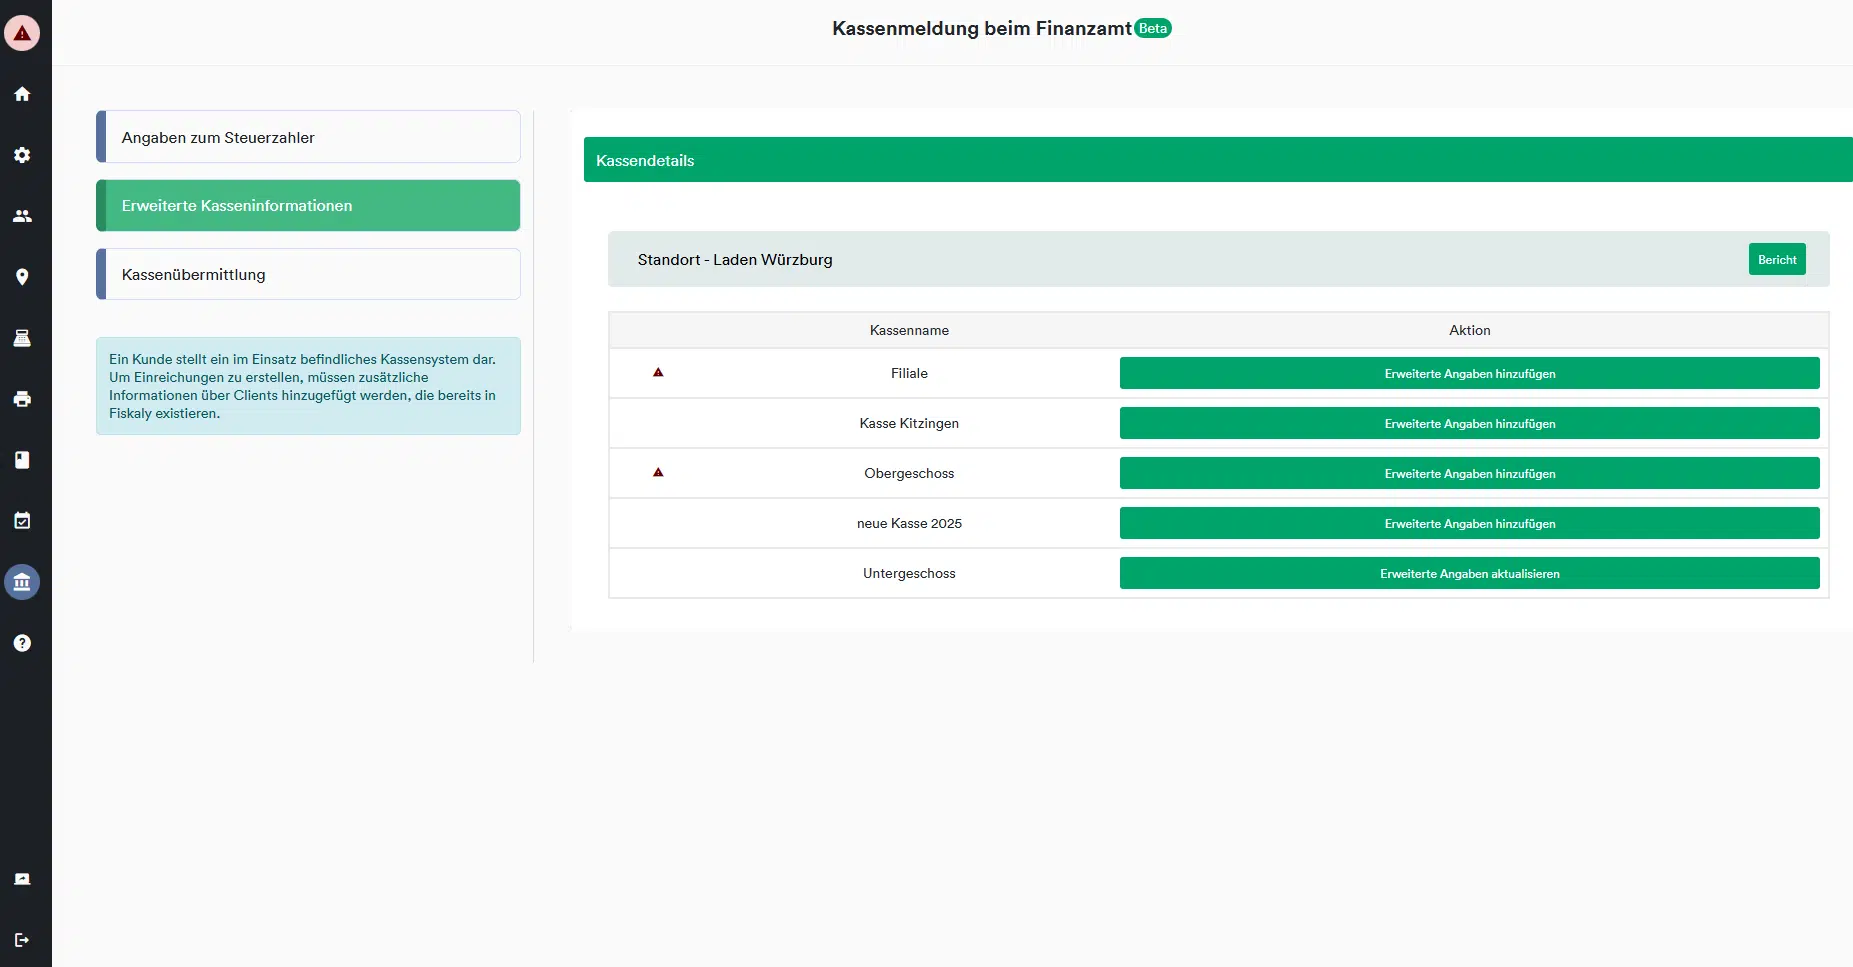Click the blue info box about Fiskaly clients
The image size is (1853, 967).
pos(308,386)
